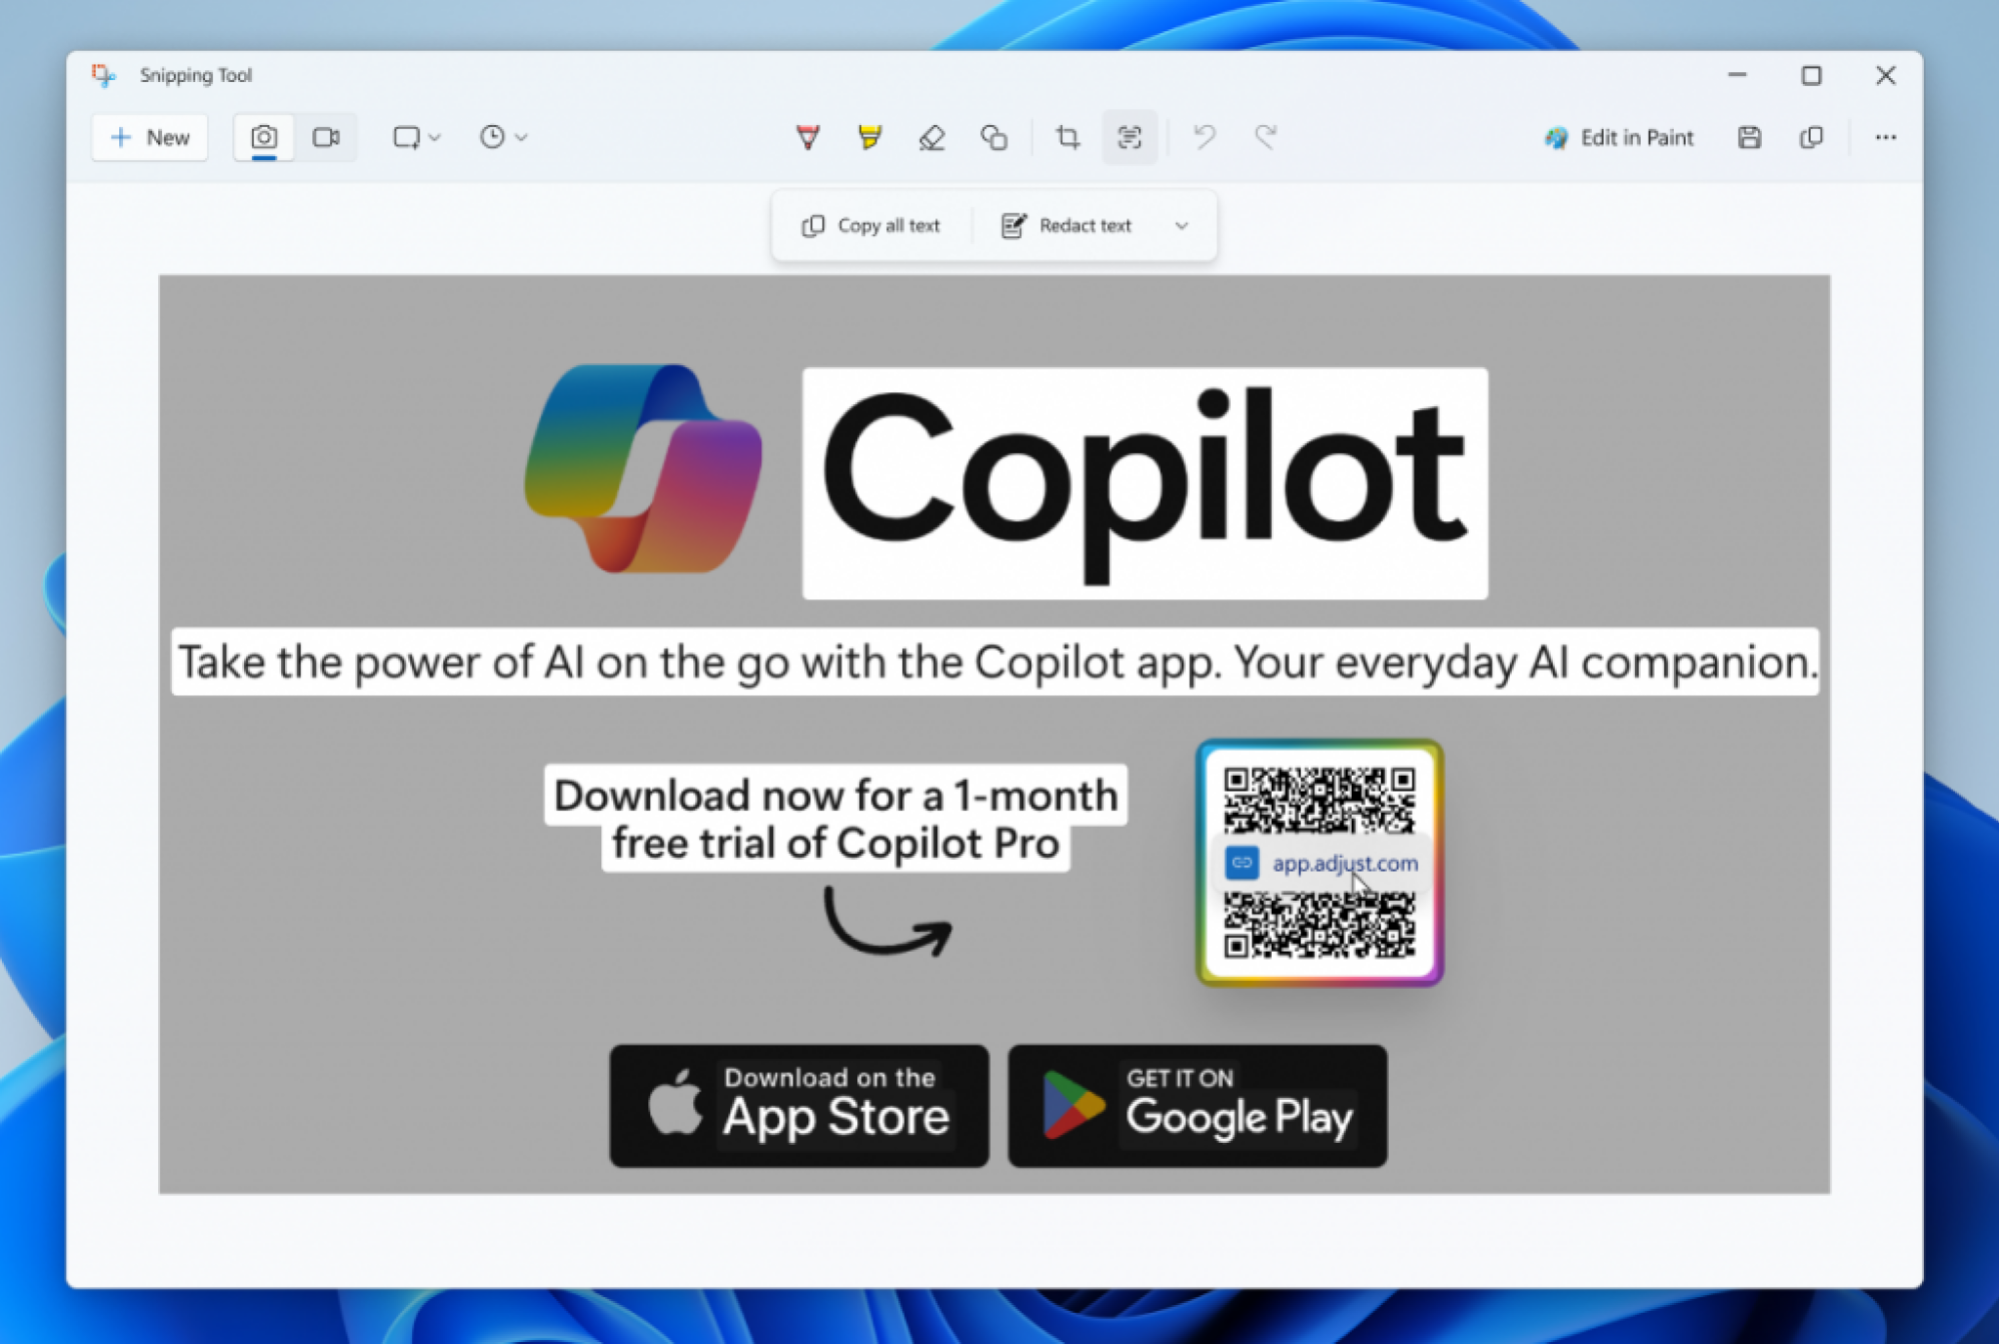Click the text recognition icon
This screenshot has width=1999, height=1344.
[x=1132, y=136]
